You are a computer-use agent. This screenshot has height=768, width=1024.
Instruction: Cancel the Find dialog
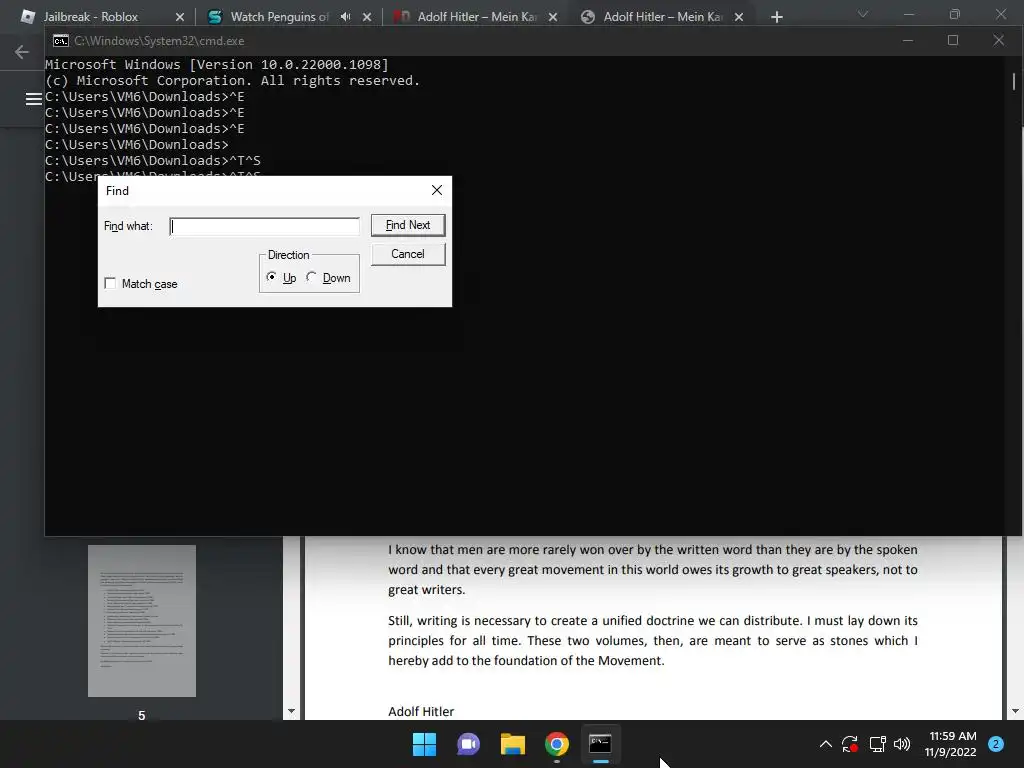408,254
